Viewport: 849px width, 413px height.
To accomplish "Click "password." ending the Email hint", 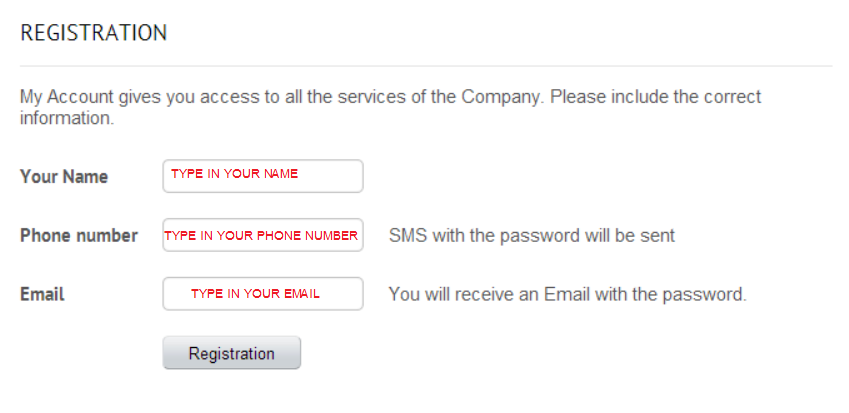I will point(709,295).
